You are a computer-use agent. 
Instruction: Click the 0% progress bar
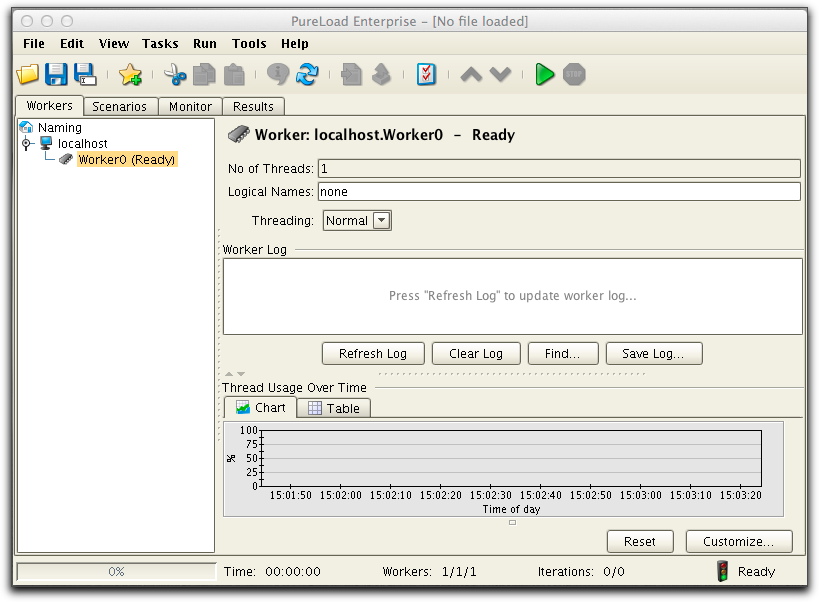click(116, 571)
